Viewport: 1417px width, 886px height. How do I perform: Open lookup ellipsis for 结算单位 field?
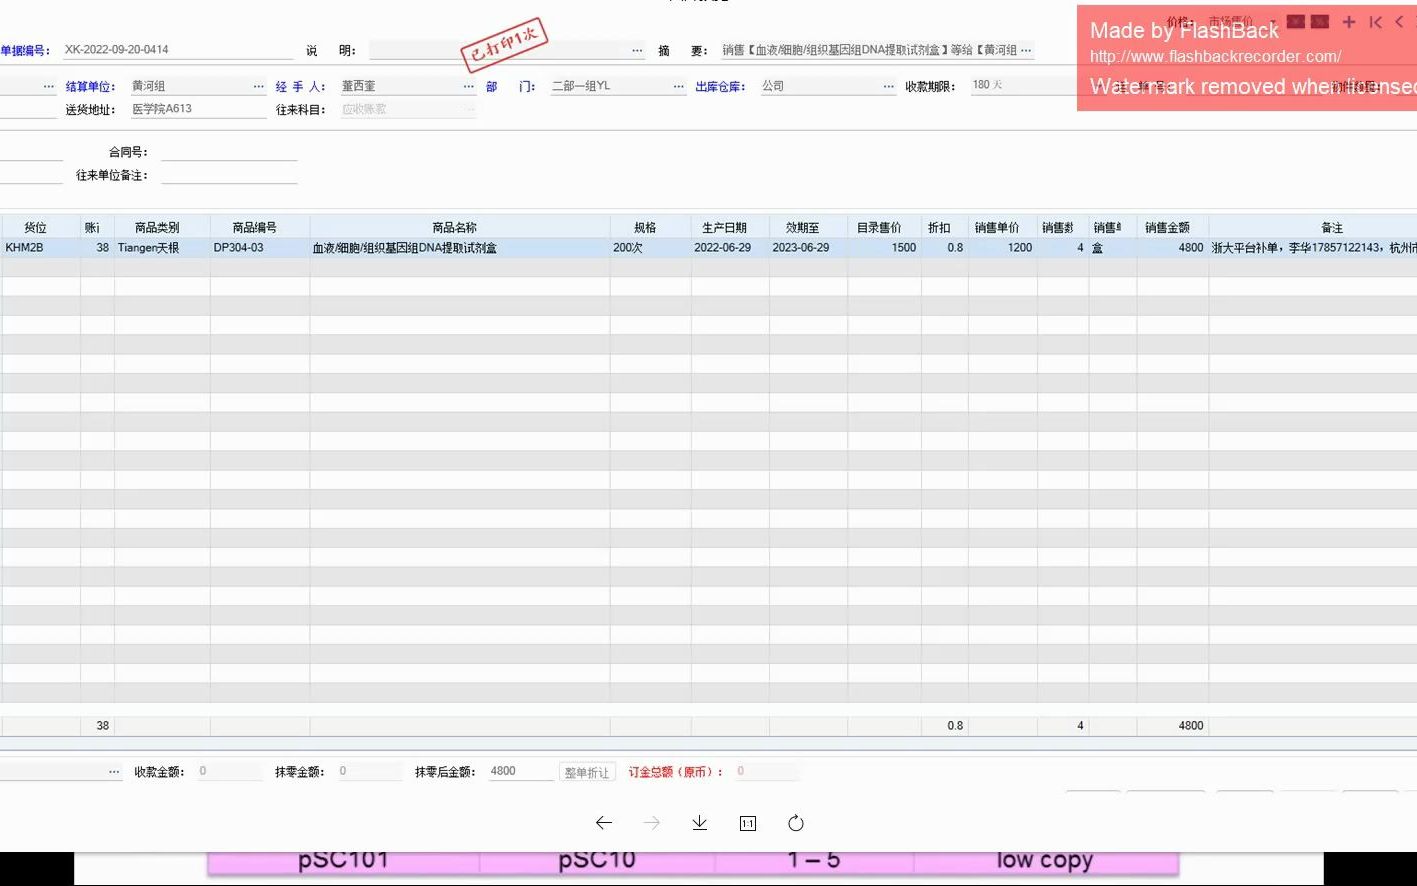point(259,86)
